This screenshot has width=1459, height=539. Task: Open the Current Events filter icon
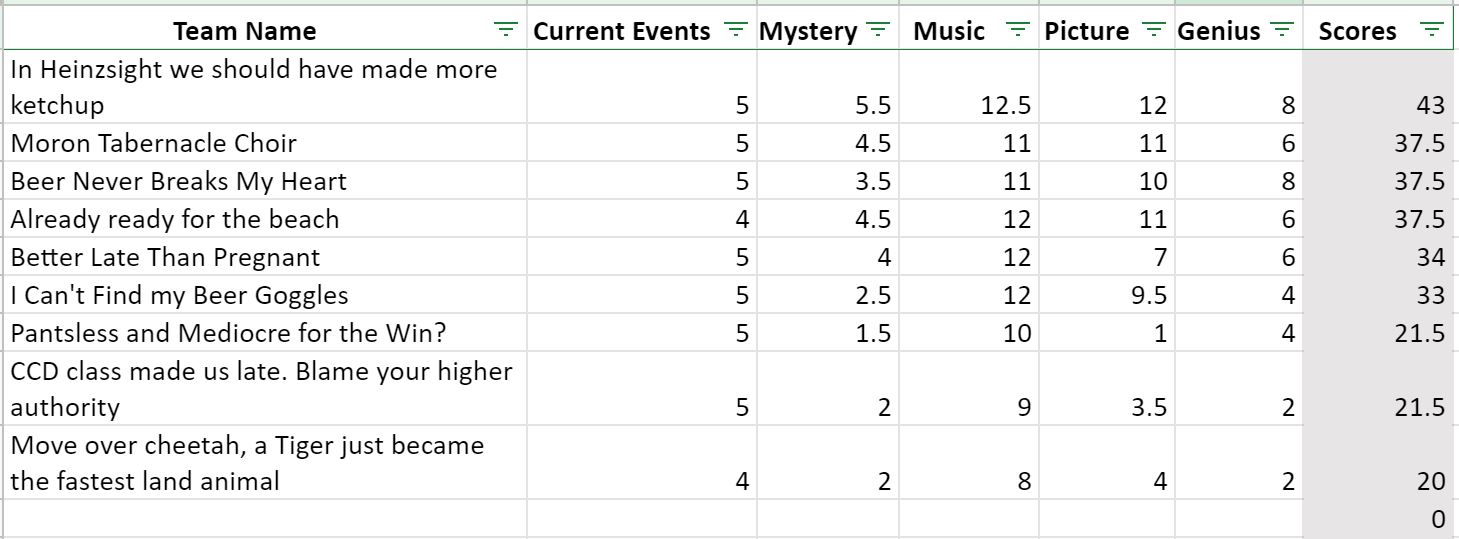[x=735, y=31]
